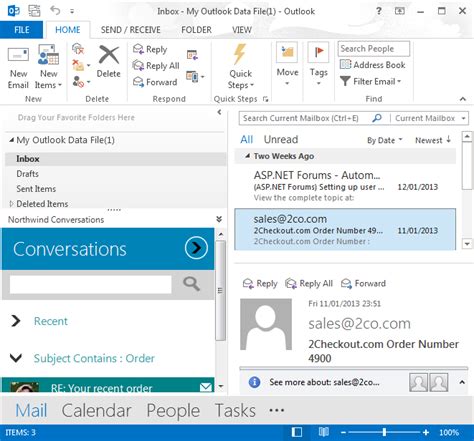The image size is (474, 441).
Task: Click the ribbon Forward button
Action: 155,82
